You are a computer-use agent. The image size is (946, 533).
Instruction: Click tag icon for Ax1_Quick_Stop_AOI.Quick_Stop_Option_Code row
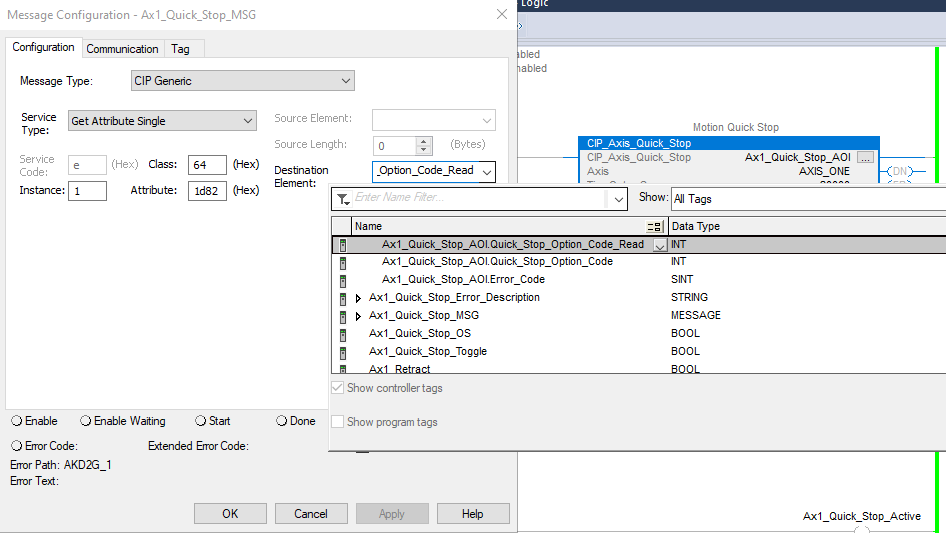coord(343,263)
